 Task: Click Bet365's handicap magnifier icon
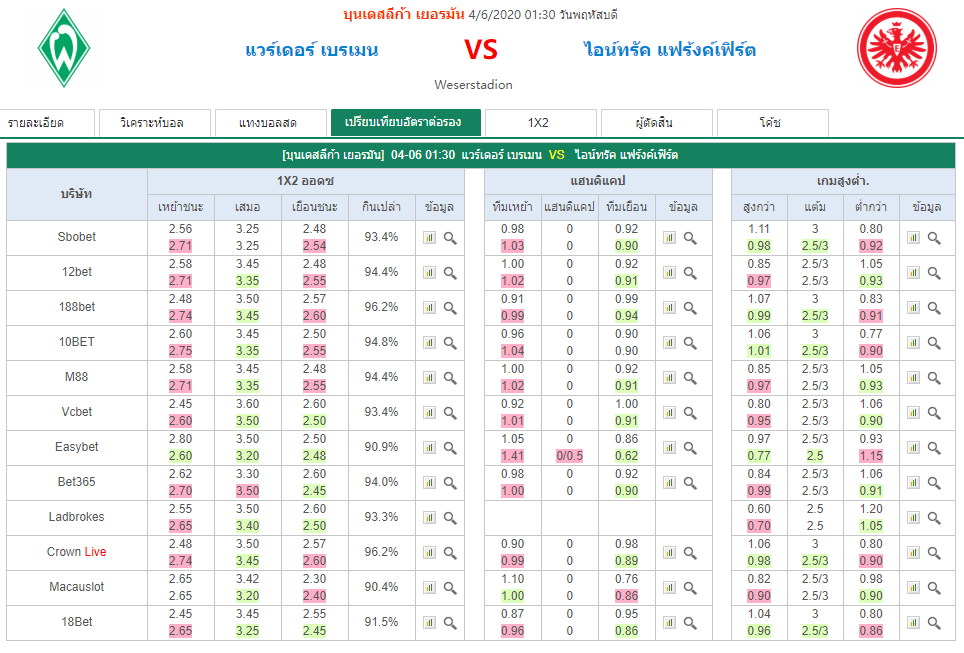[690, 483]
